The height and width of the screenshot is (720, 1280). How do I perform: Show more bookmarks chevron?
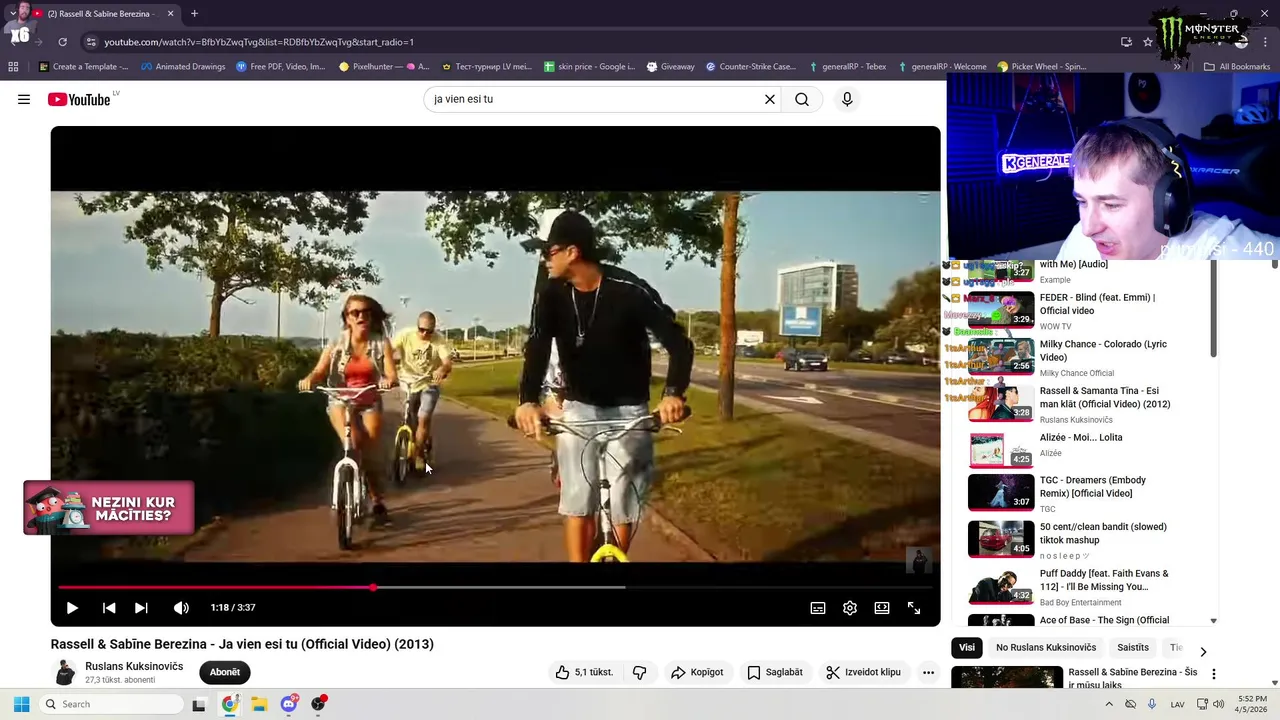click(1177, 67)
